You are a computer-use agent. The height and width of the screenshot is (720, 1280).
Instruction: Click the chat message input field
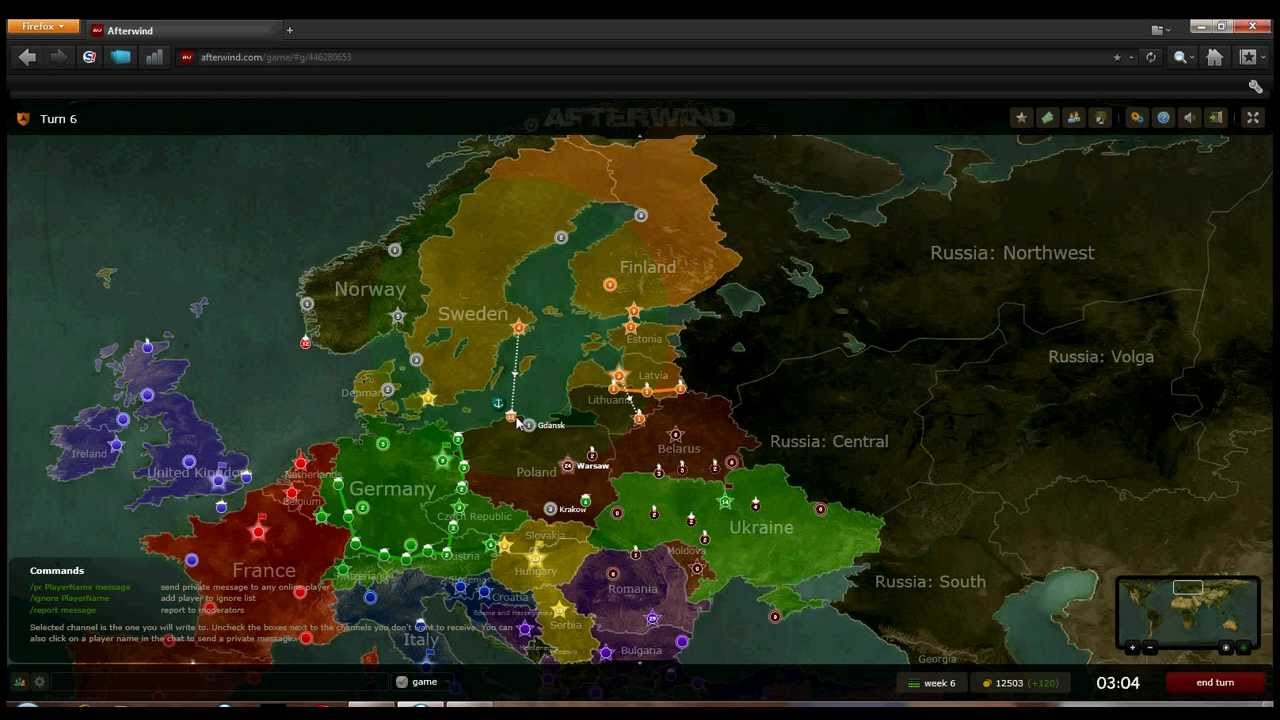tap(220, 682)
